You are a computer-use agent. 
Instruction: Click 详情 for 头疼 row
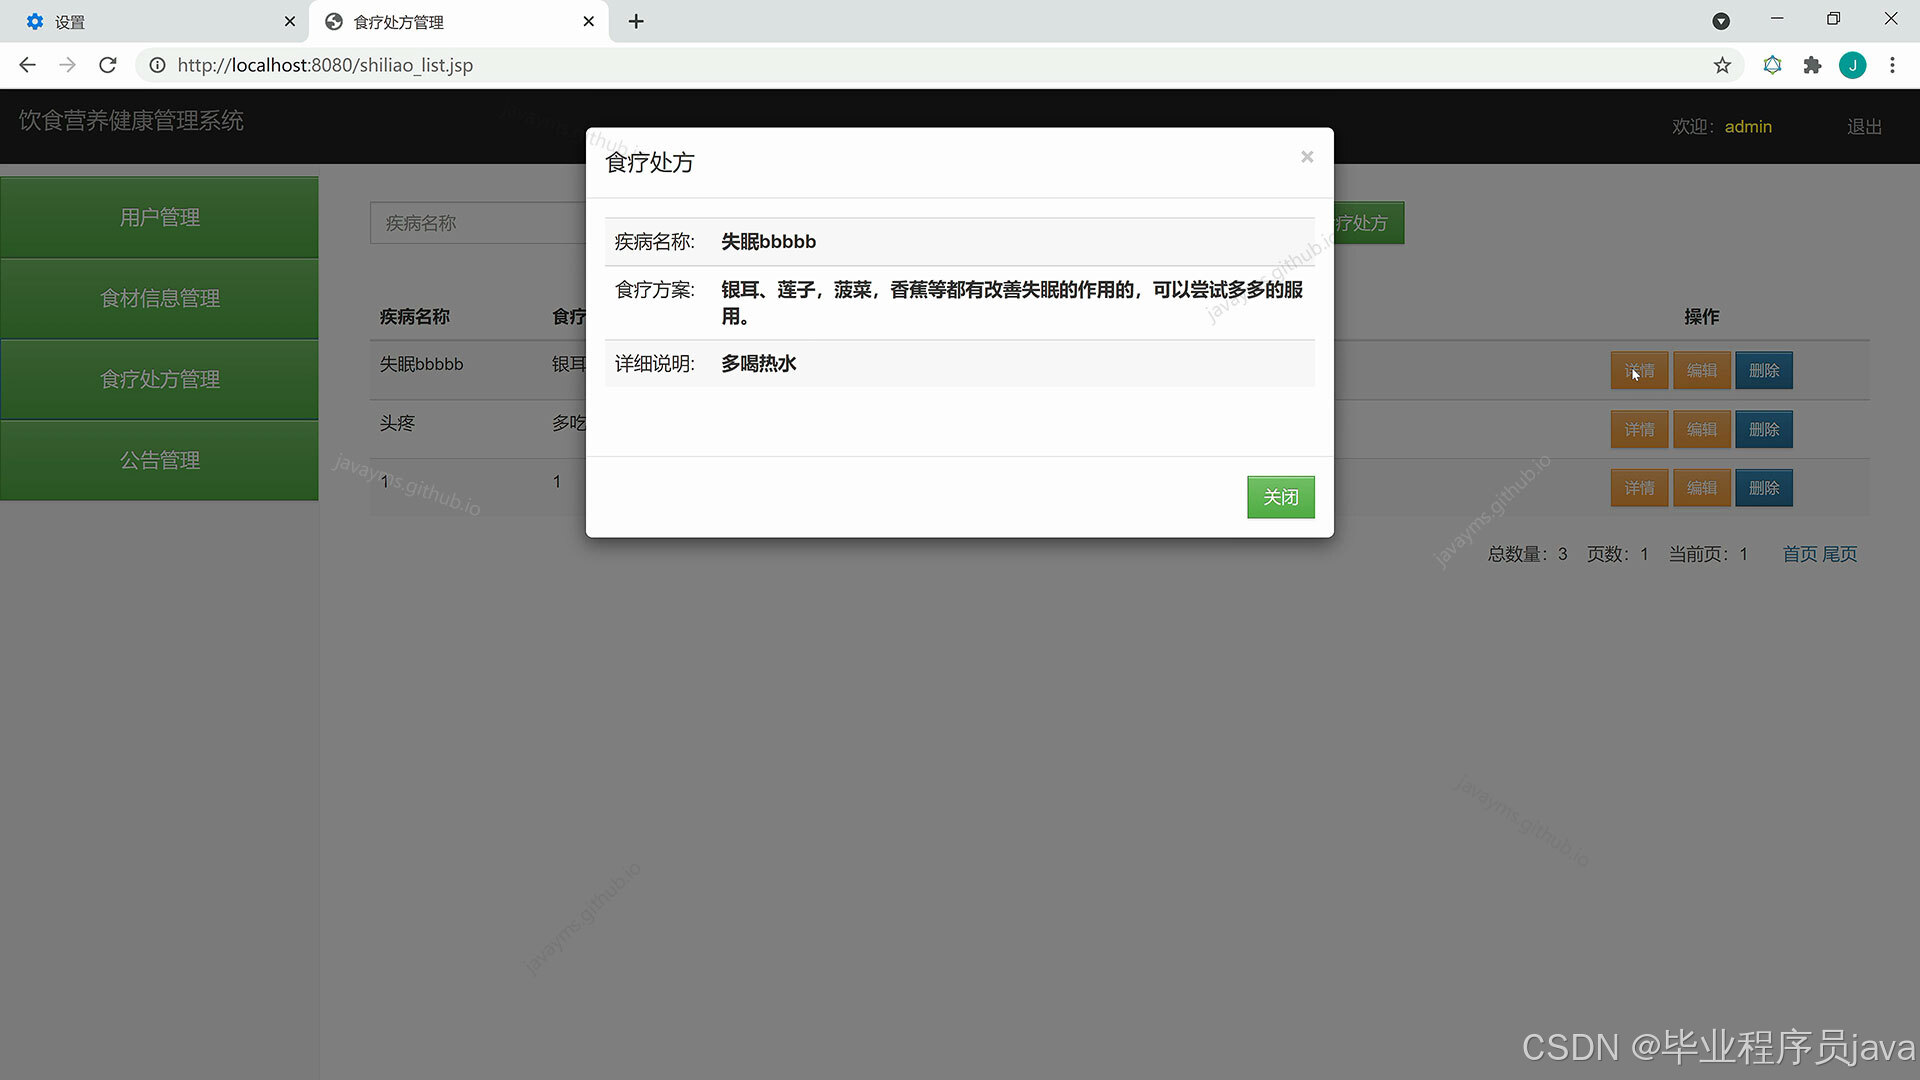click(1639, 429)
